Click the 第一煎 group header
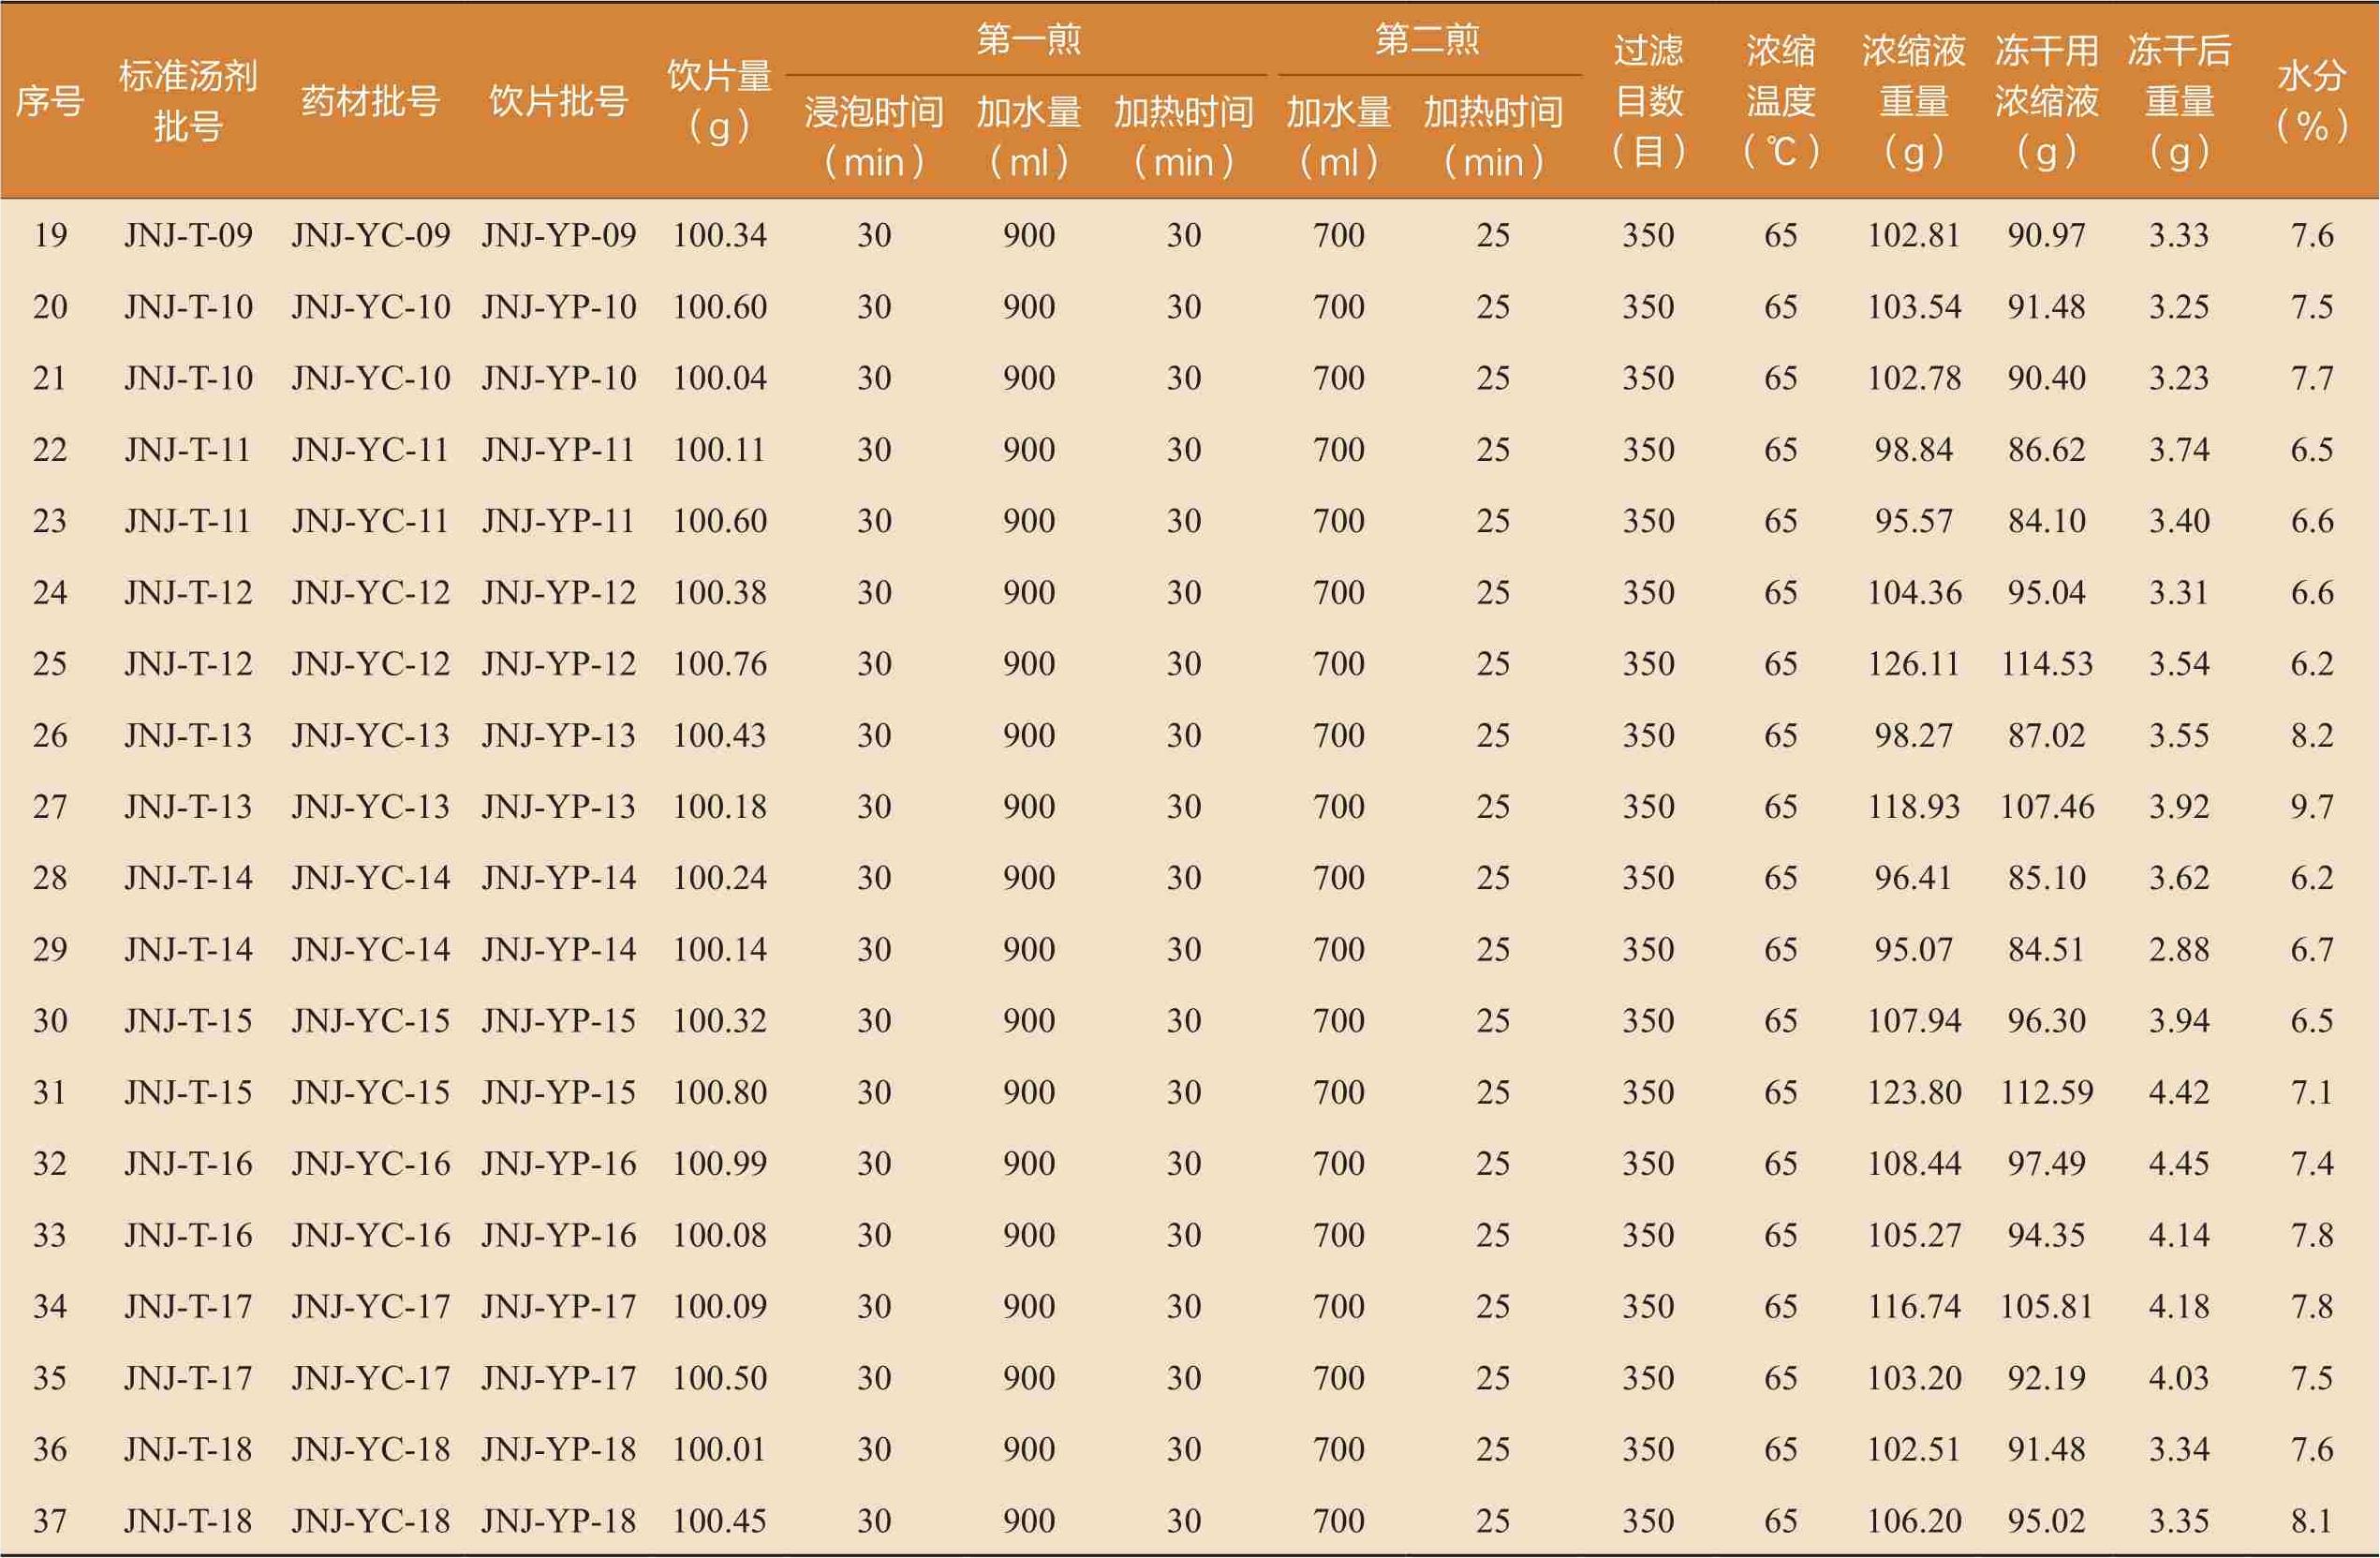2380x1558 pixels. pos(1029,39)
